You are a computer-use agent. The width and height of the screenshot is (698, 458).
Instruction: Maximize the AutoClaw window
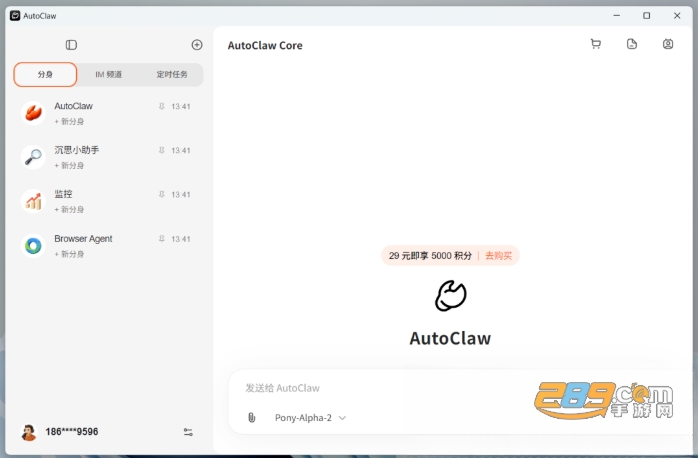pyautogui.click(x=646, y=16)
